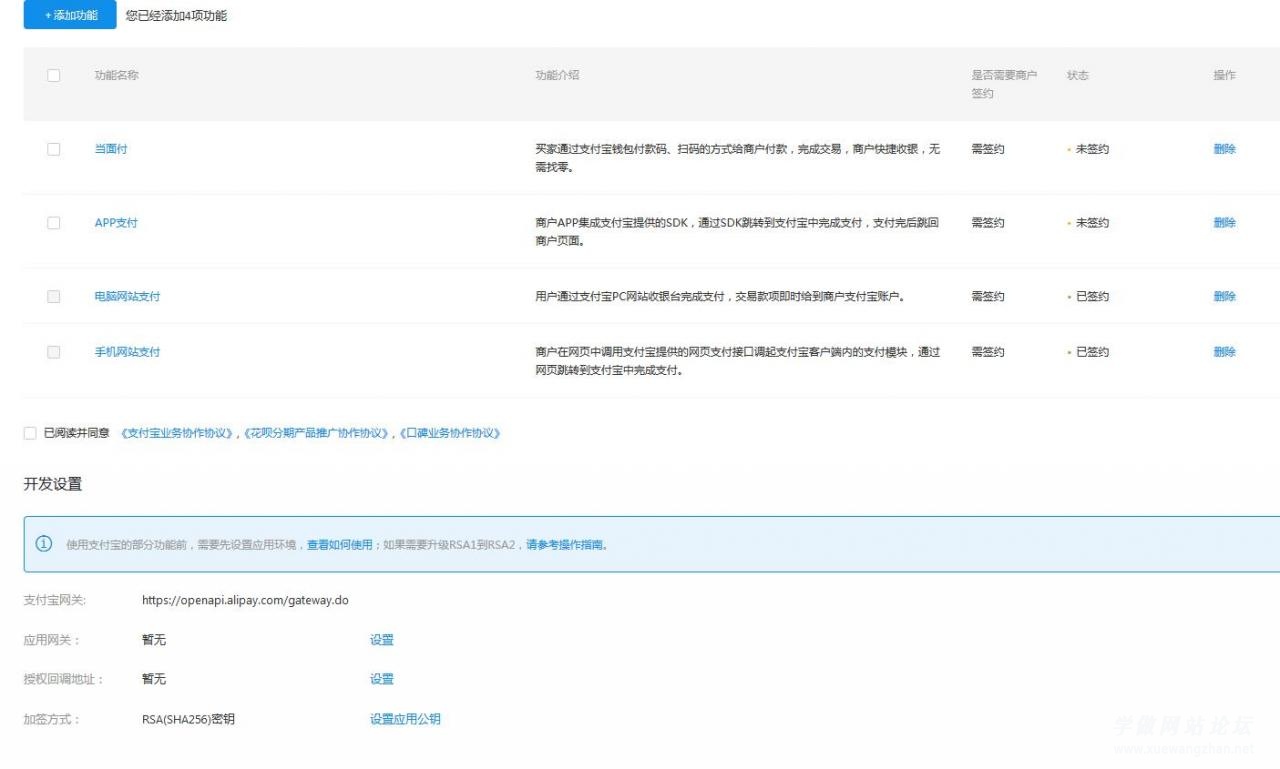Delete the APP支付 feature via 删除
The height and width of the screenshot is (769, 1280).
point(1224,222)
